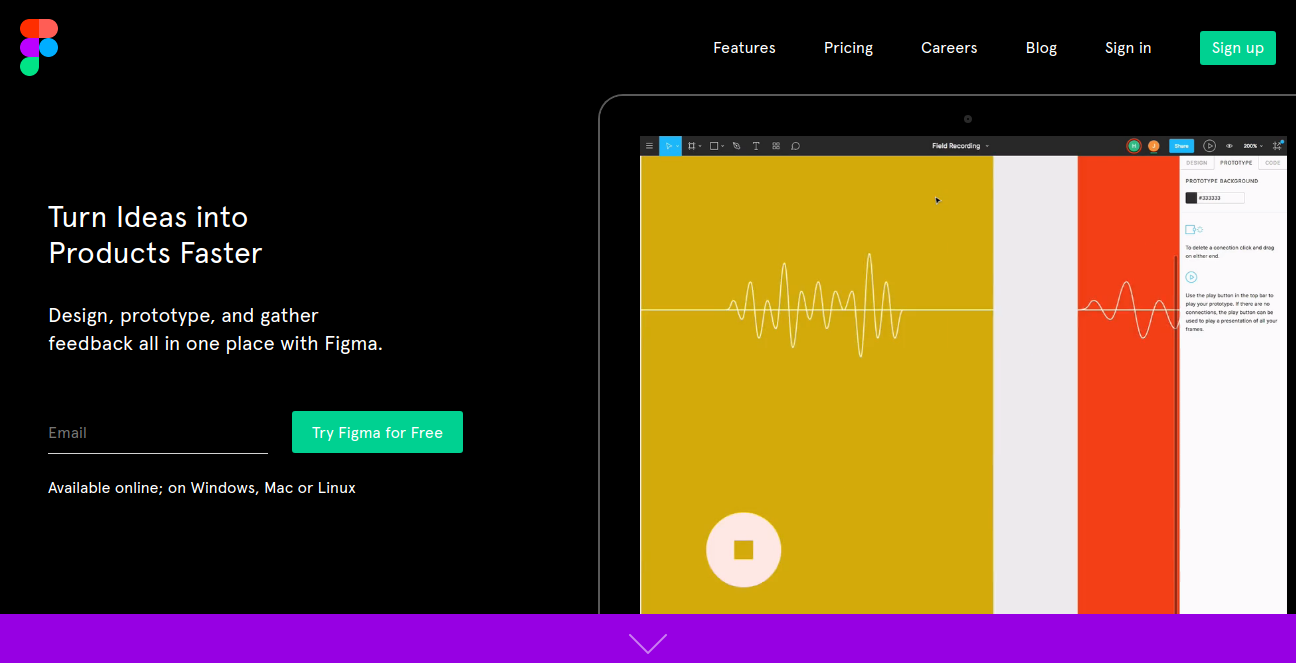Select the Comment tool
1296x663 pixels.
795,146
